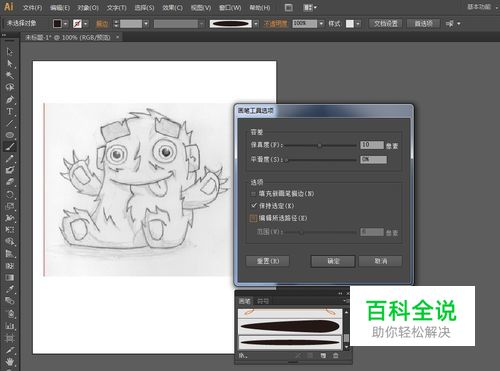
Task: Select the Ellipse shape tool
Action: [10, 135]
